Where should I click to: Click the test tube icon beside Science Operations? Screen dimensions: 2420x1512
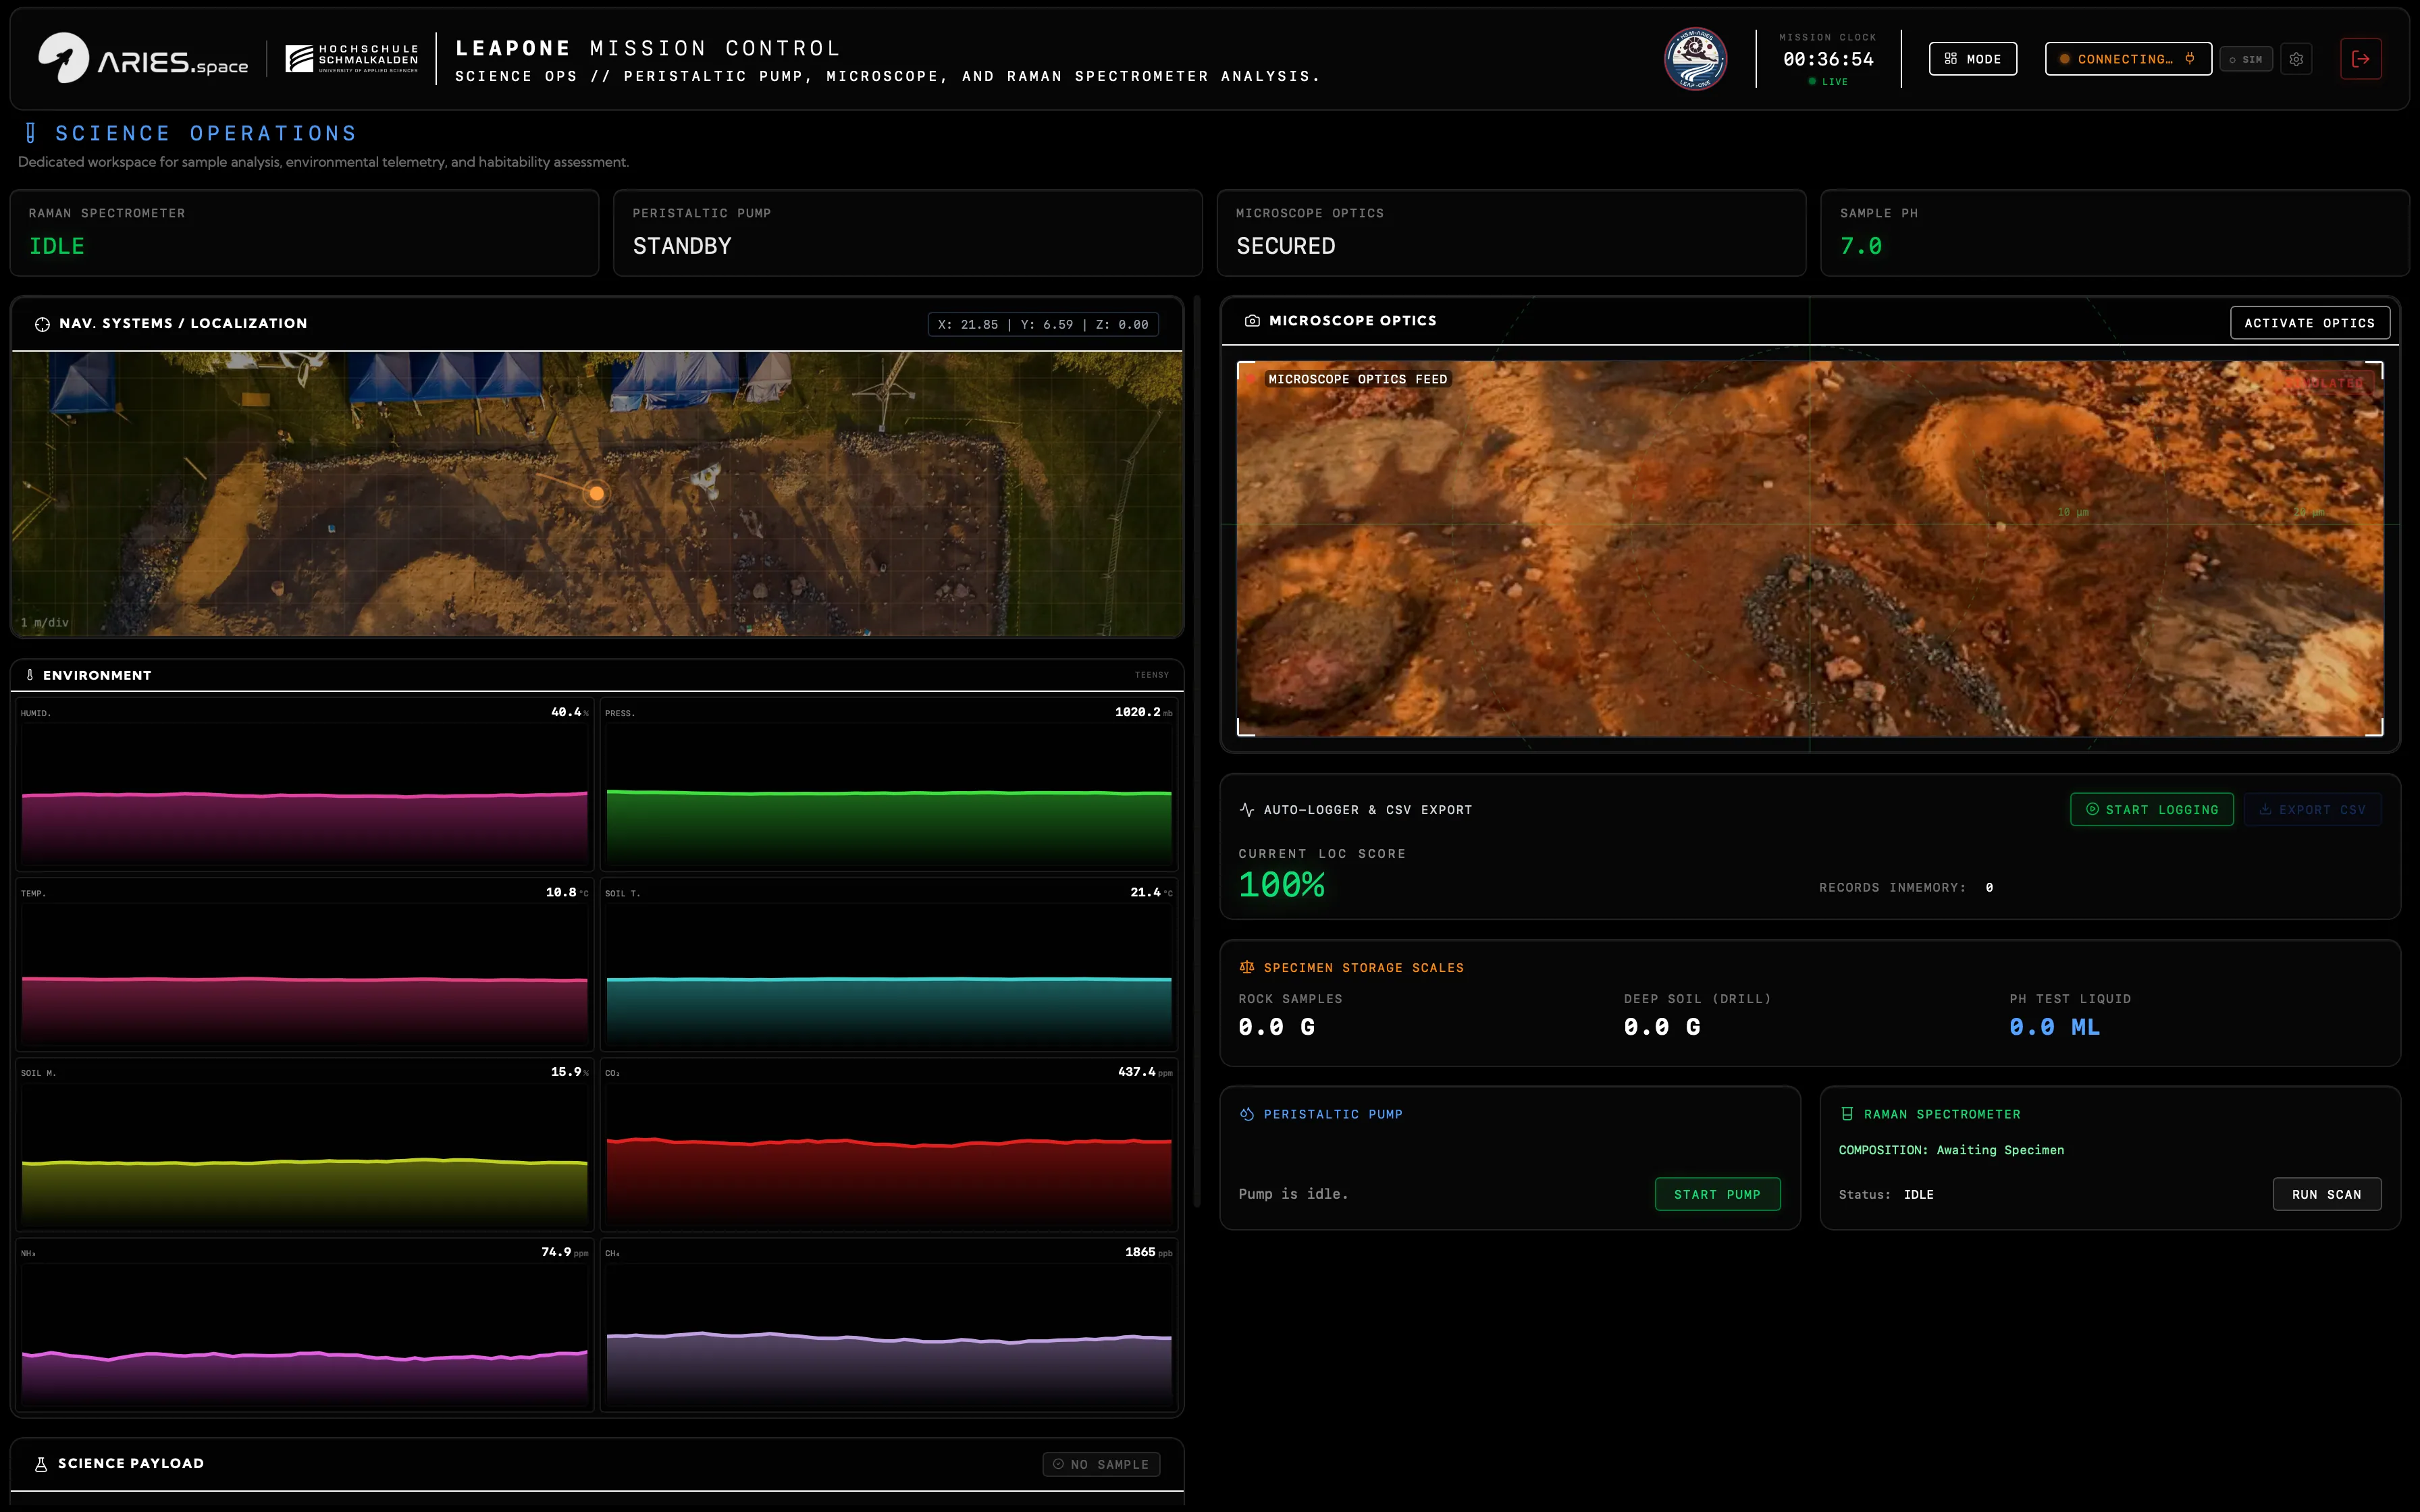[31, 133]
